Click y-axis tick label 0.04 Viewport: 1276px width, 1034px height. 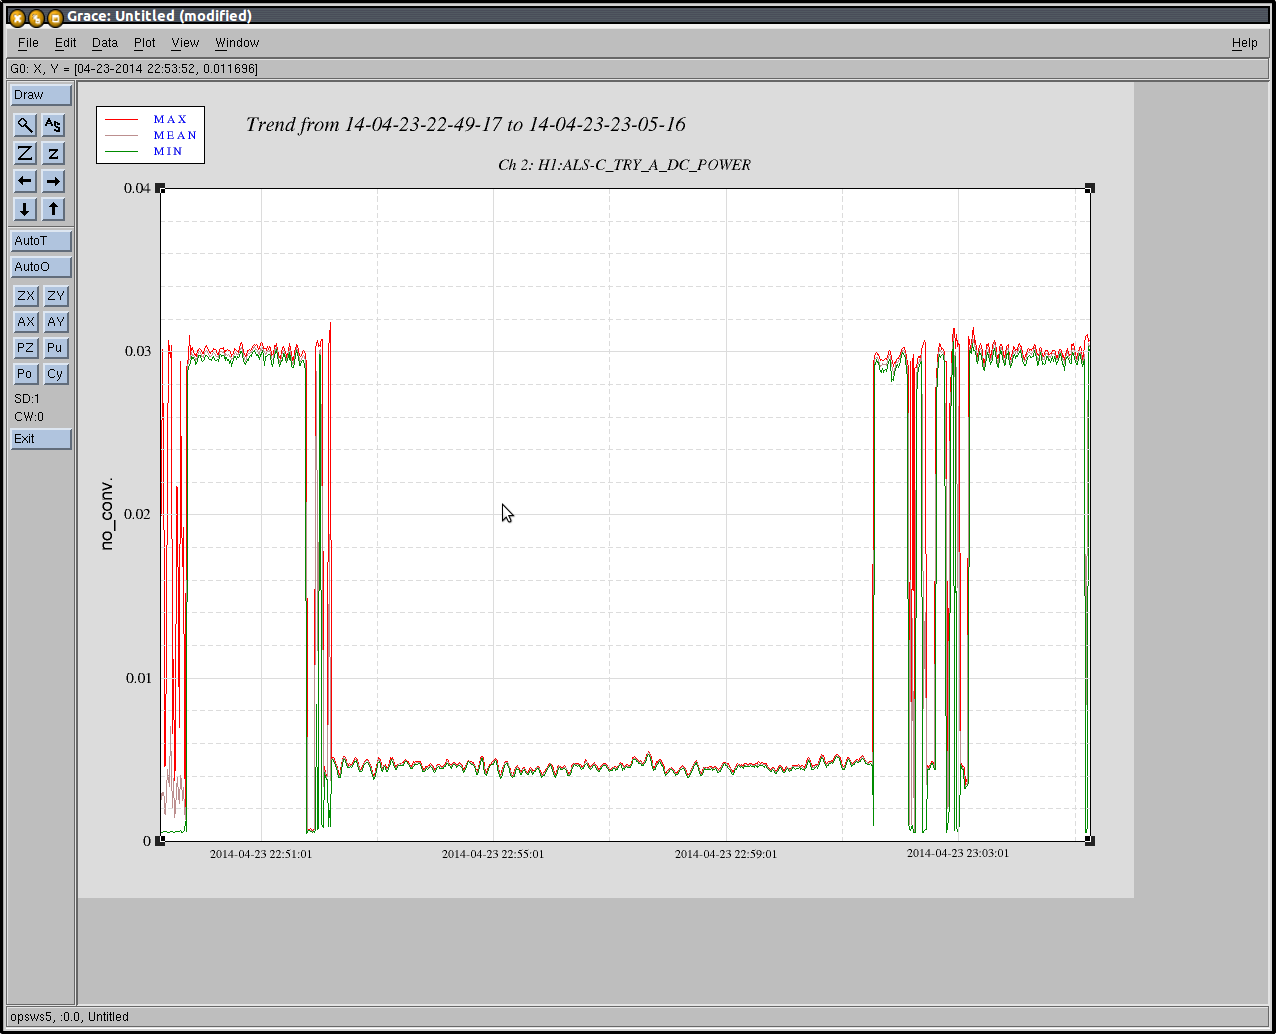(x=137, y=188)
